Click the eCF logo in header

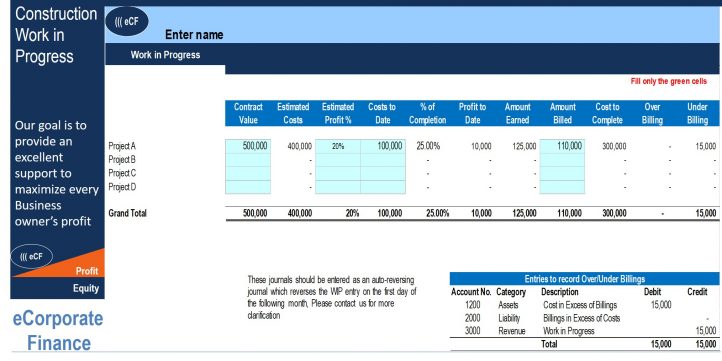[127, 21]
